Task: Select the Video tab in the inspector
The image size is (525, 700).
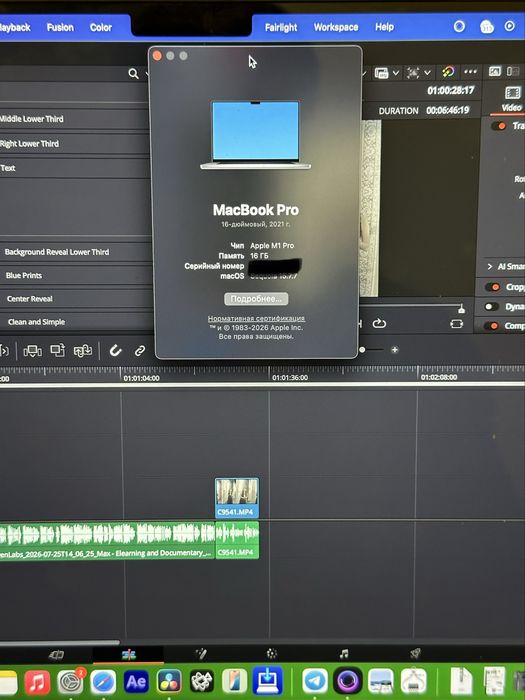Action: click(x=512, y=99)
